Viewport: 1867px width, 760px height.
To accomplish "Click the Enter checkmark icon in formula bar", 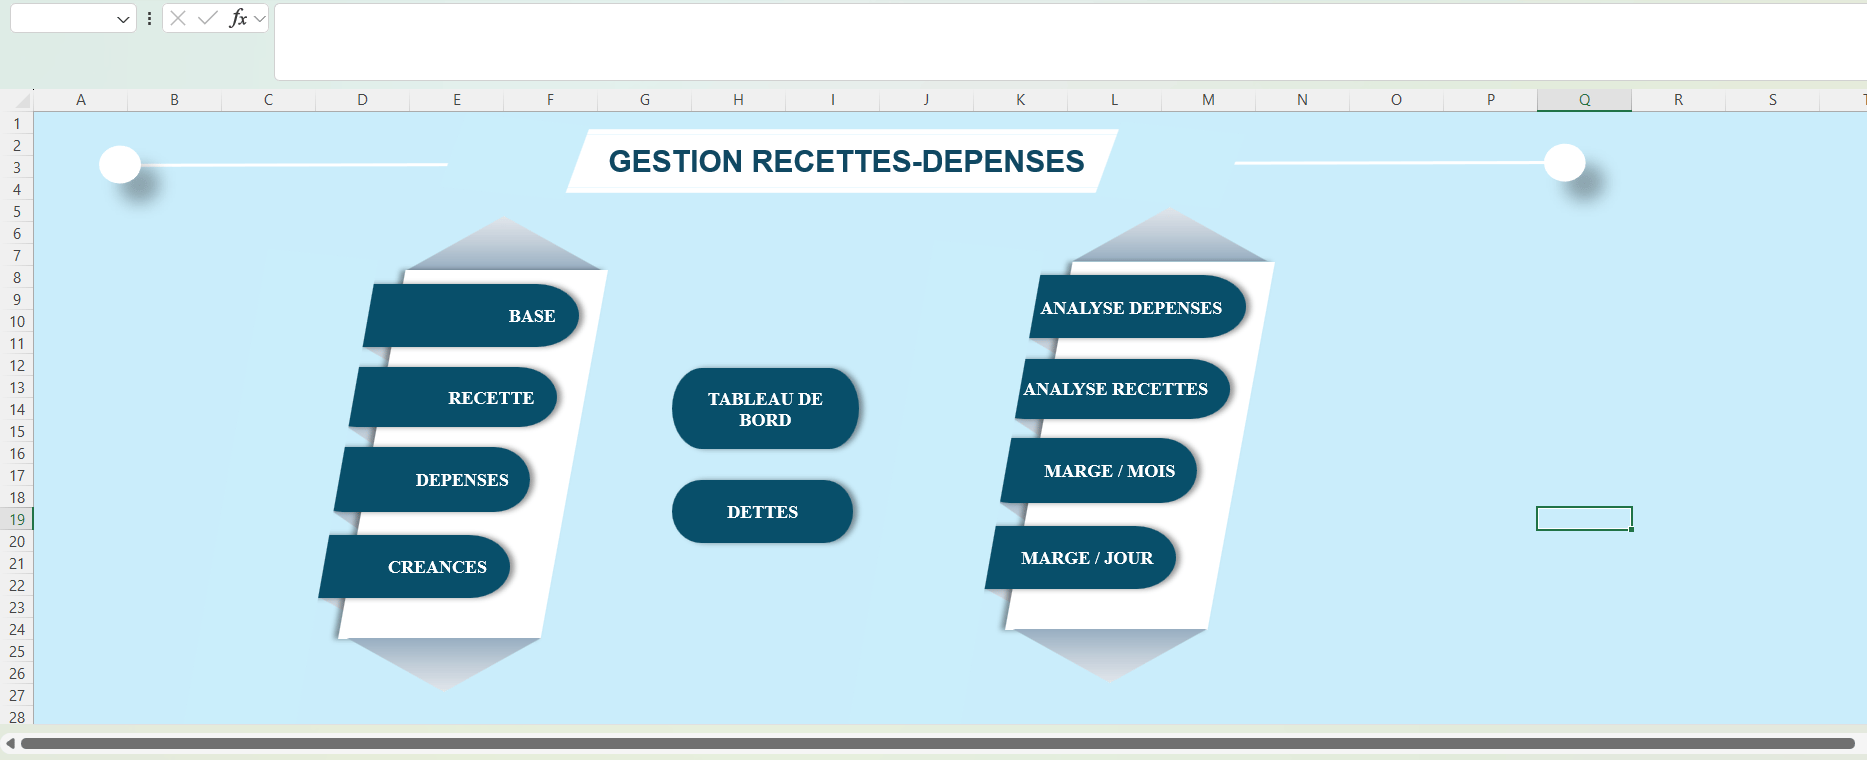I will click(208, 18).
